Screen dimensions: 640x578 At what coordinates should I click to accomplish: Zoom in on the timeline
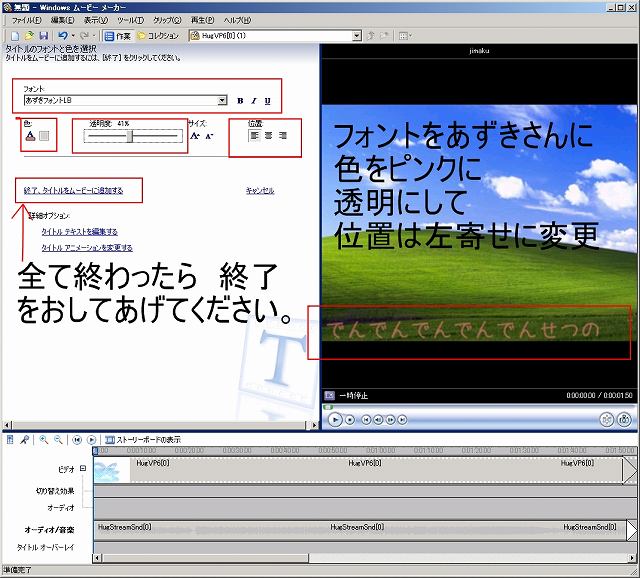pos(44,440)
